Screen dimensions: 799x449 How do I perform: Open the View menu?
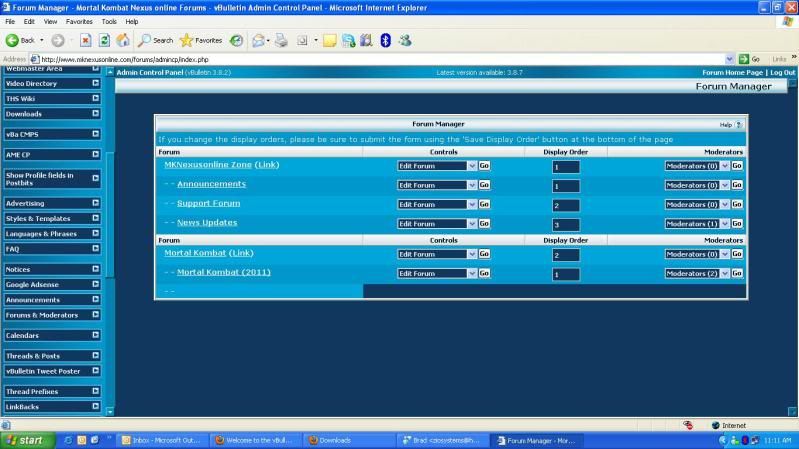pos(50,21)
